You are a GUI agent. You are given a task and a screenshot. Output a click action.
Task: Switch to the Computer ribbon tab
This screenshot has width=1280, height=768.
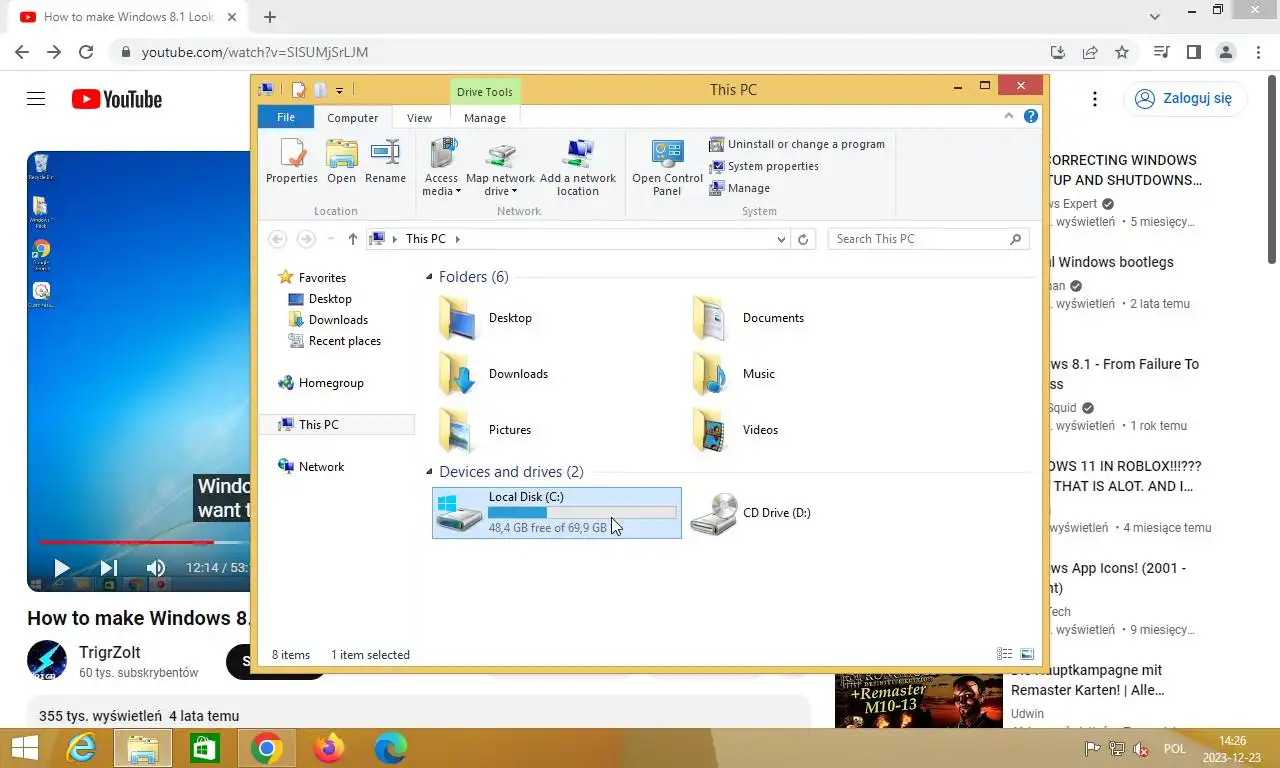click(x=353, y=117)
